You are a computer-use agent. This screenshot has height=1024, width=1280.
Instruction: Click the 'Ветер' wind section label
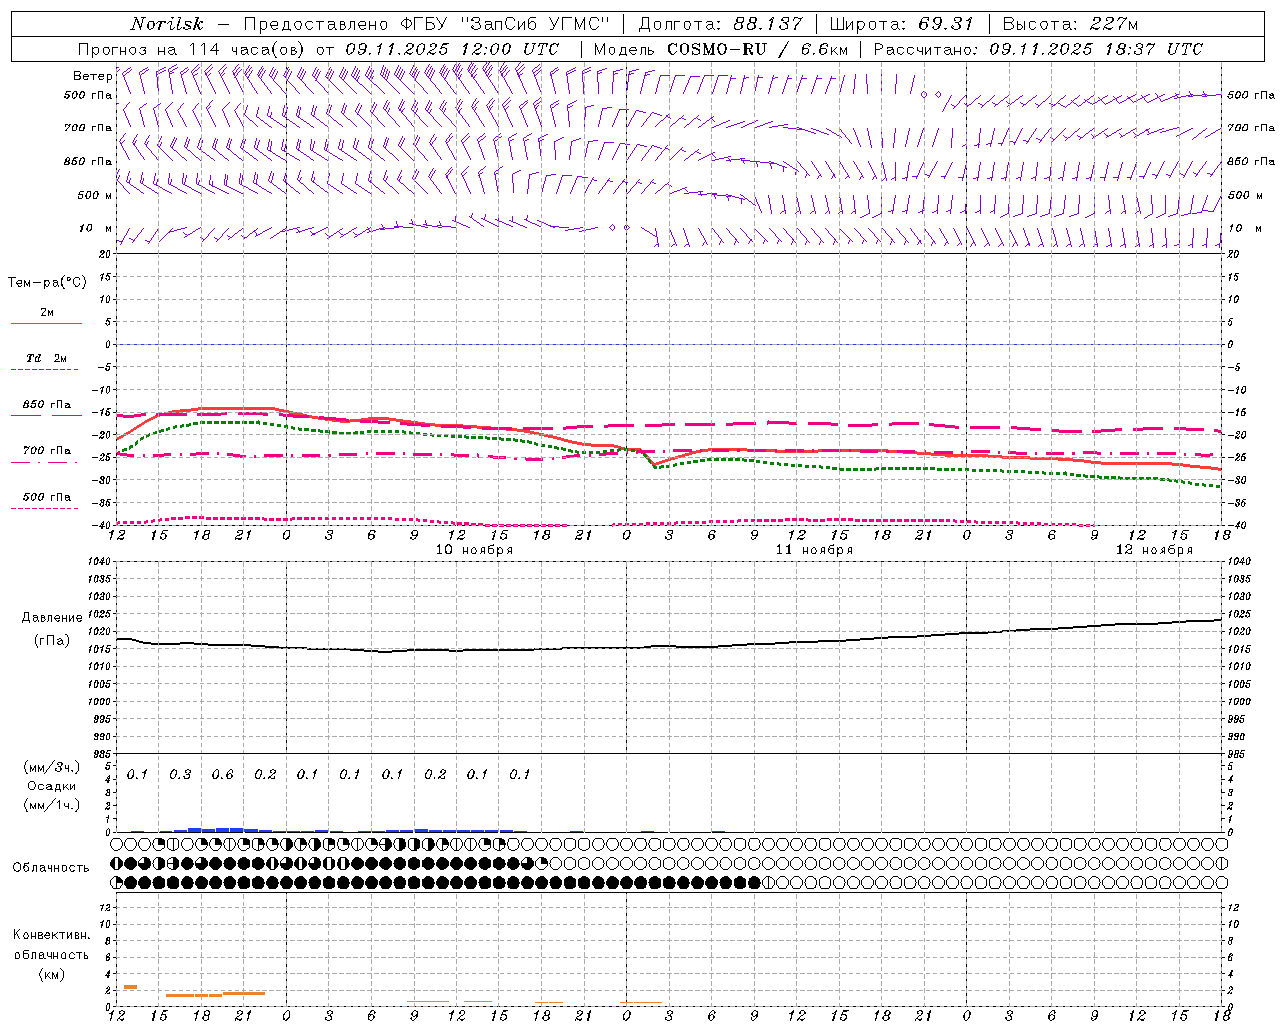[92, 76]
